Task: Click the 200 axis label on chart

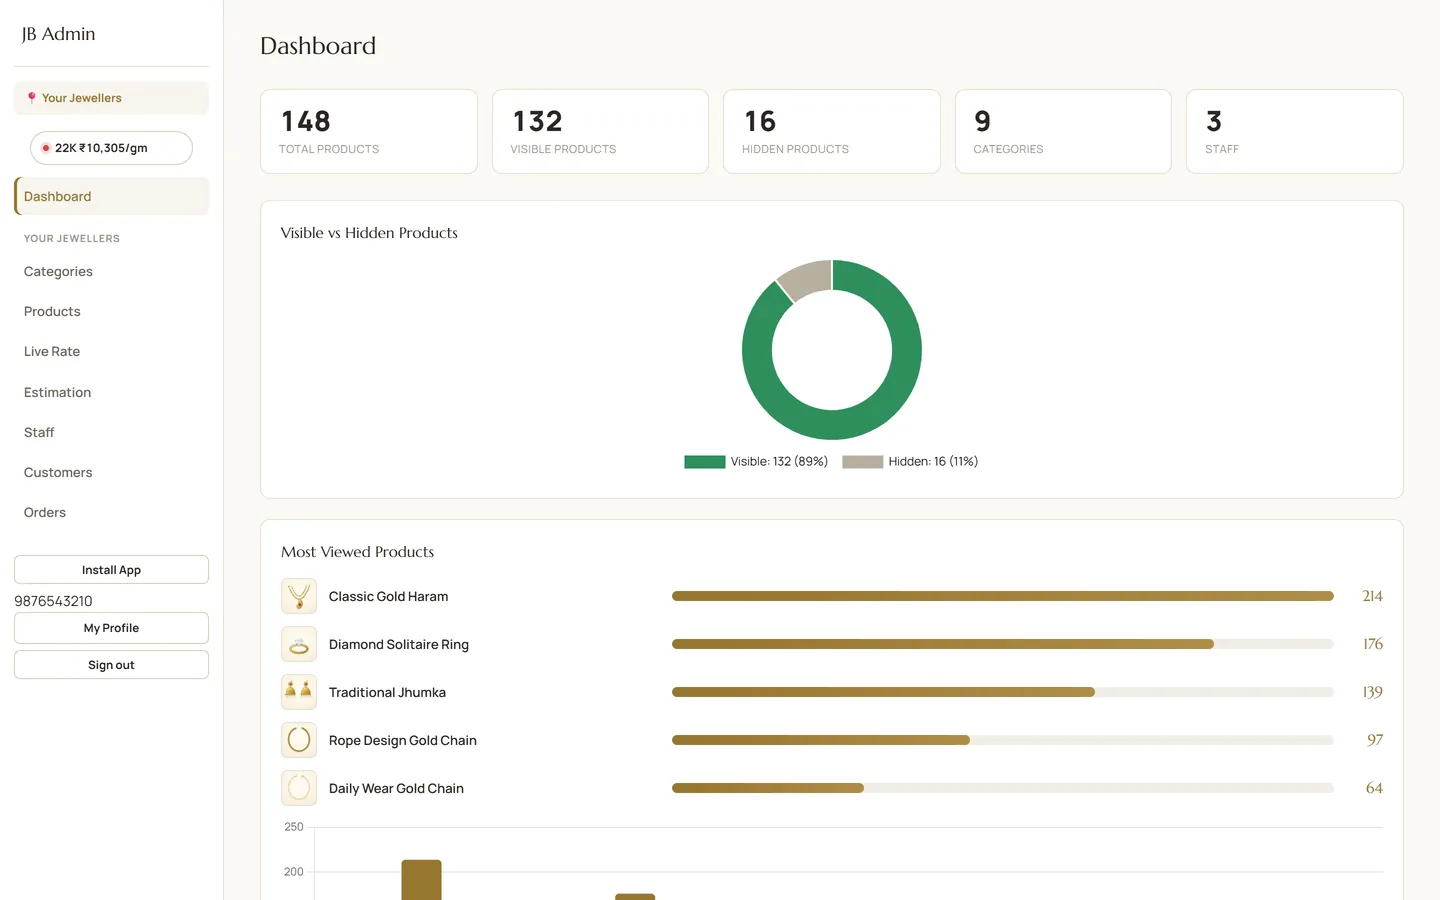Action: [x=294, y=872]
